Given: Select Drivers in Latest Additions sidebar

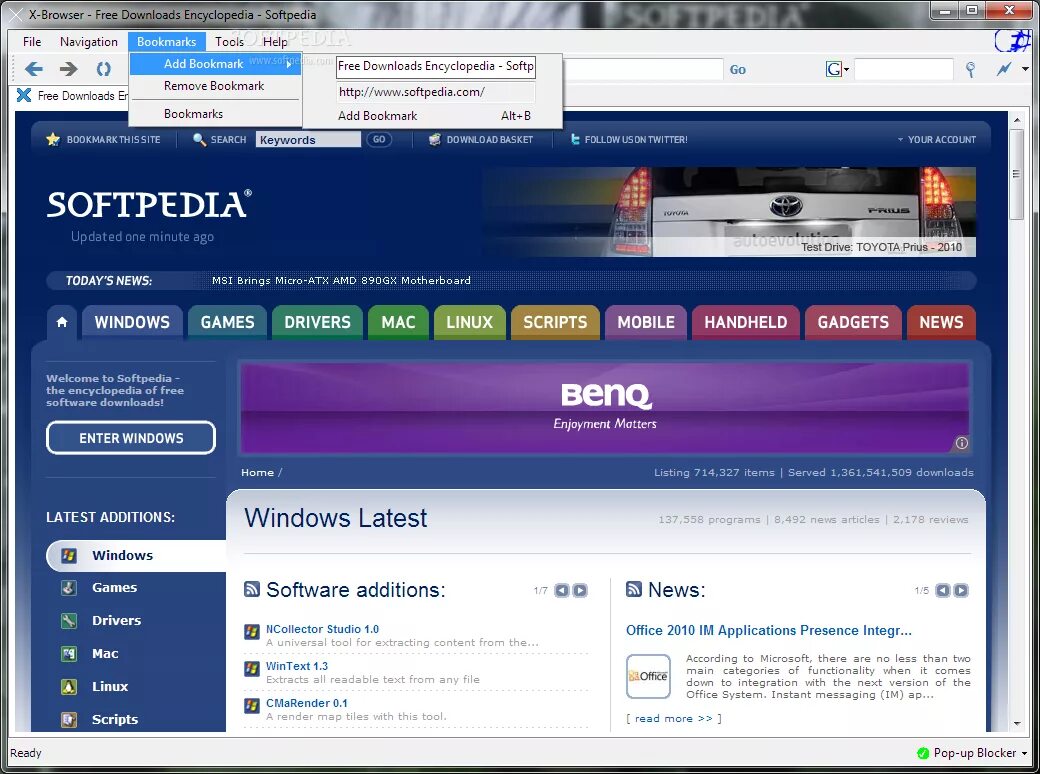Looking at the screenshot, I should click(116, 621).
